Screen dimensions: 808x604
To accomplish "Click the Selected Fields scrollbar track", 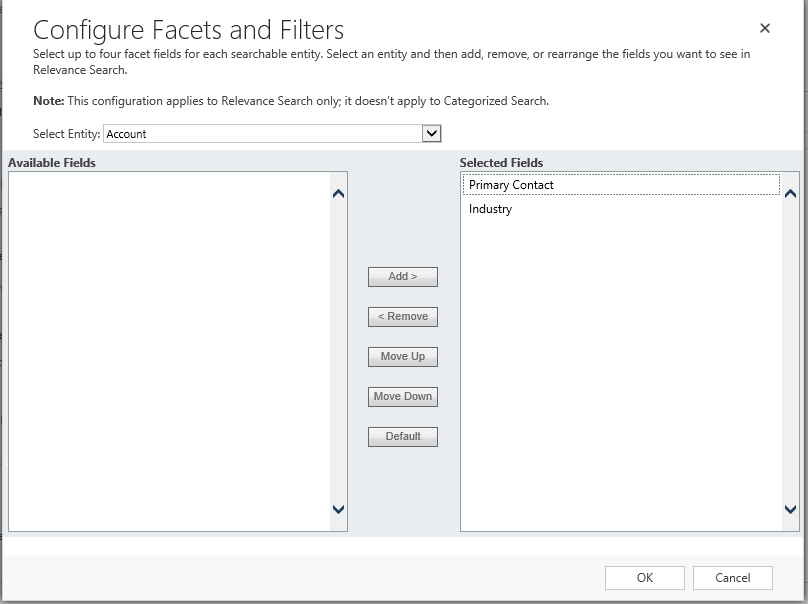I will coord(791,350).
